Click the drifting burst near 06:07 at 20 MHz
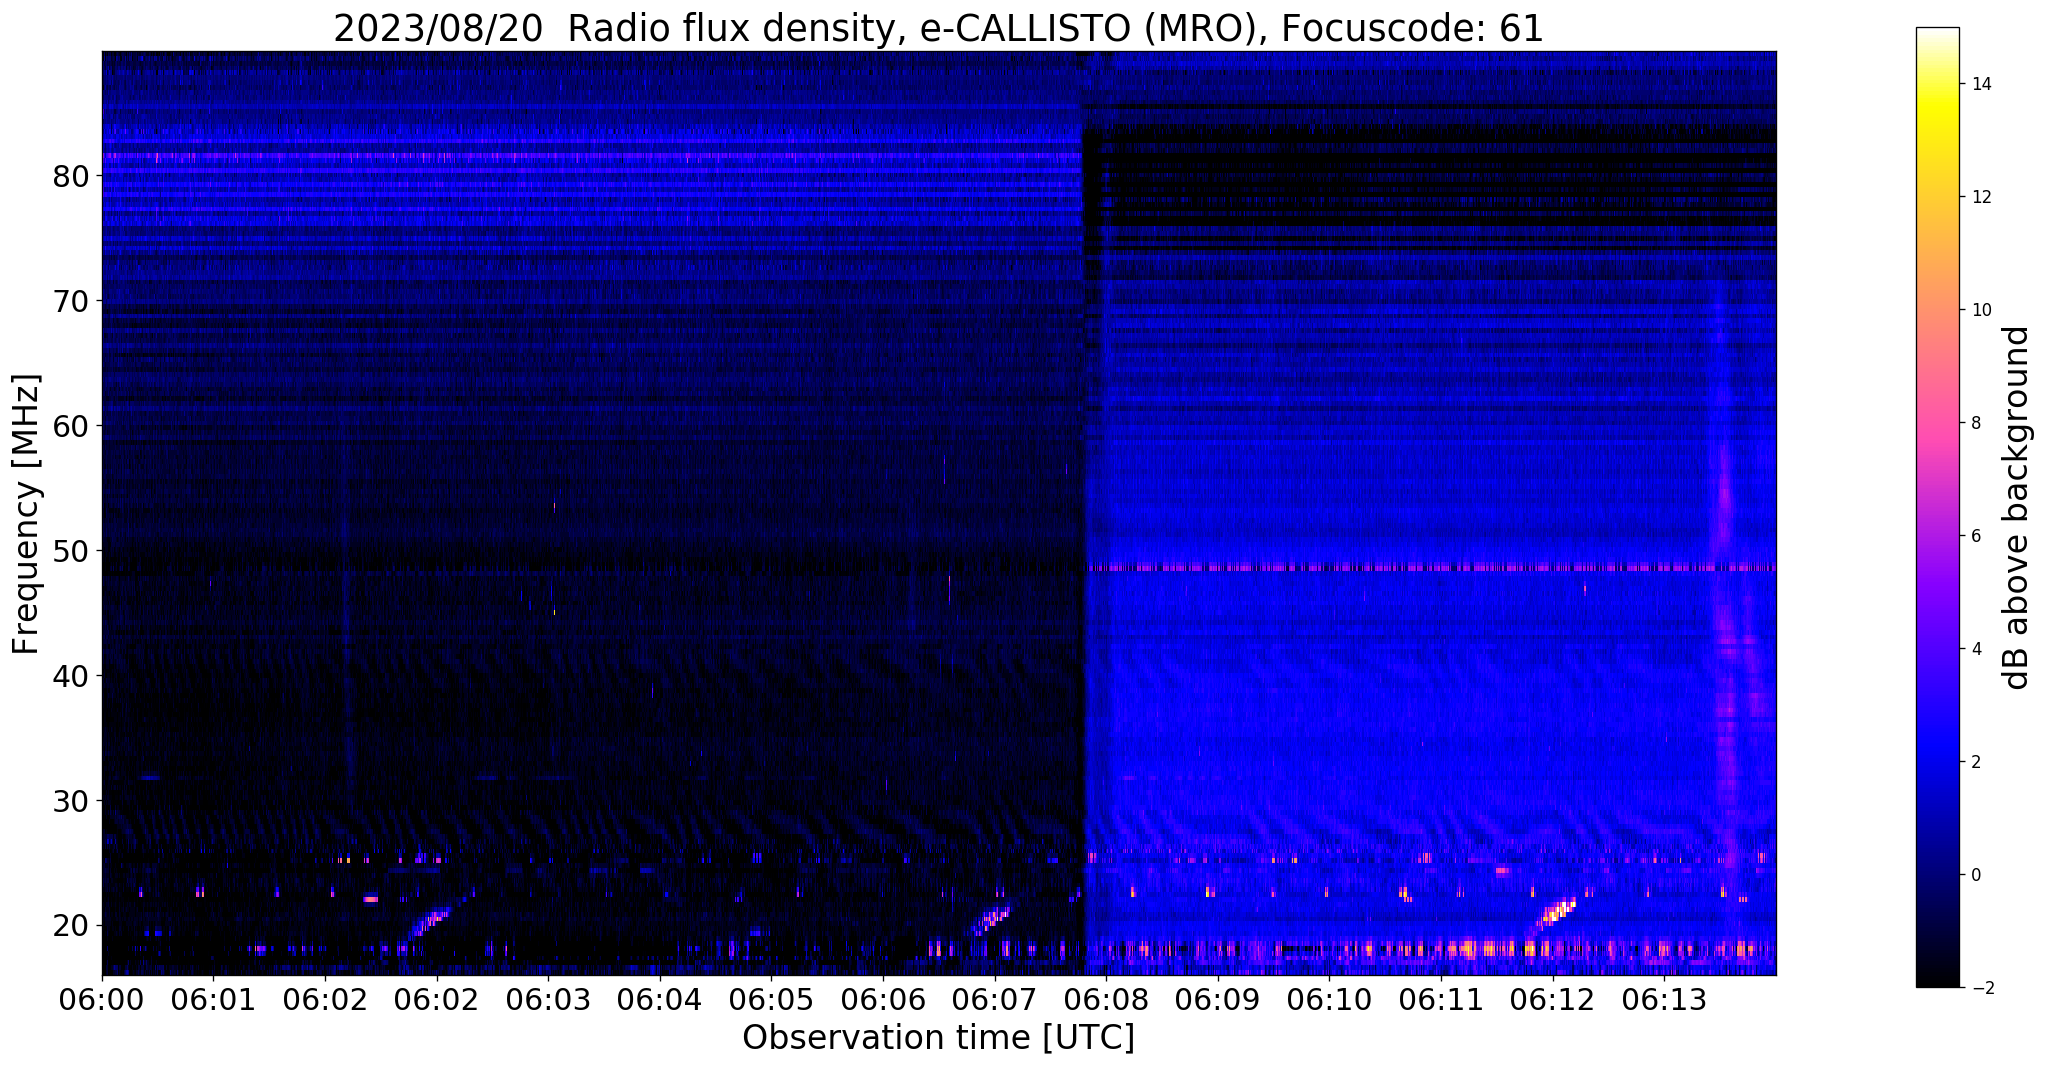The width and height of the screenshot is (2047, 1067). tap(992, 920)
